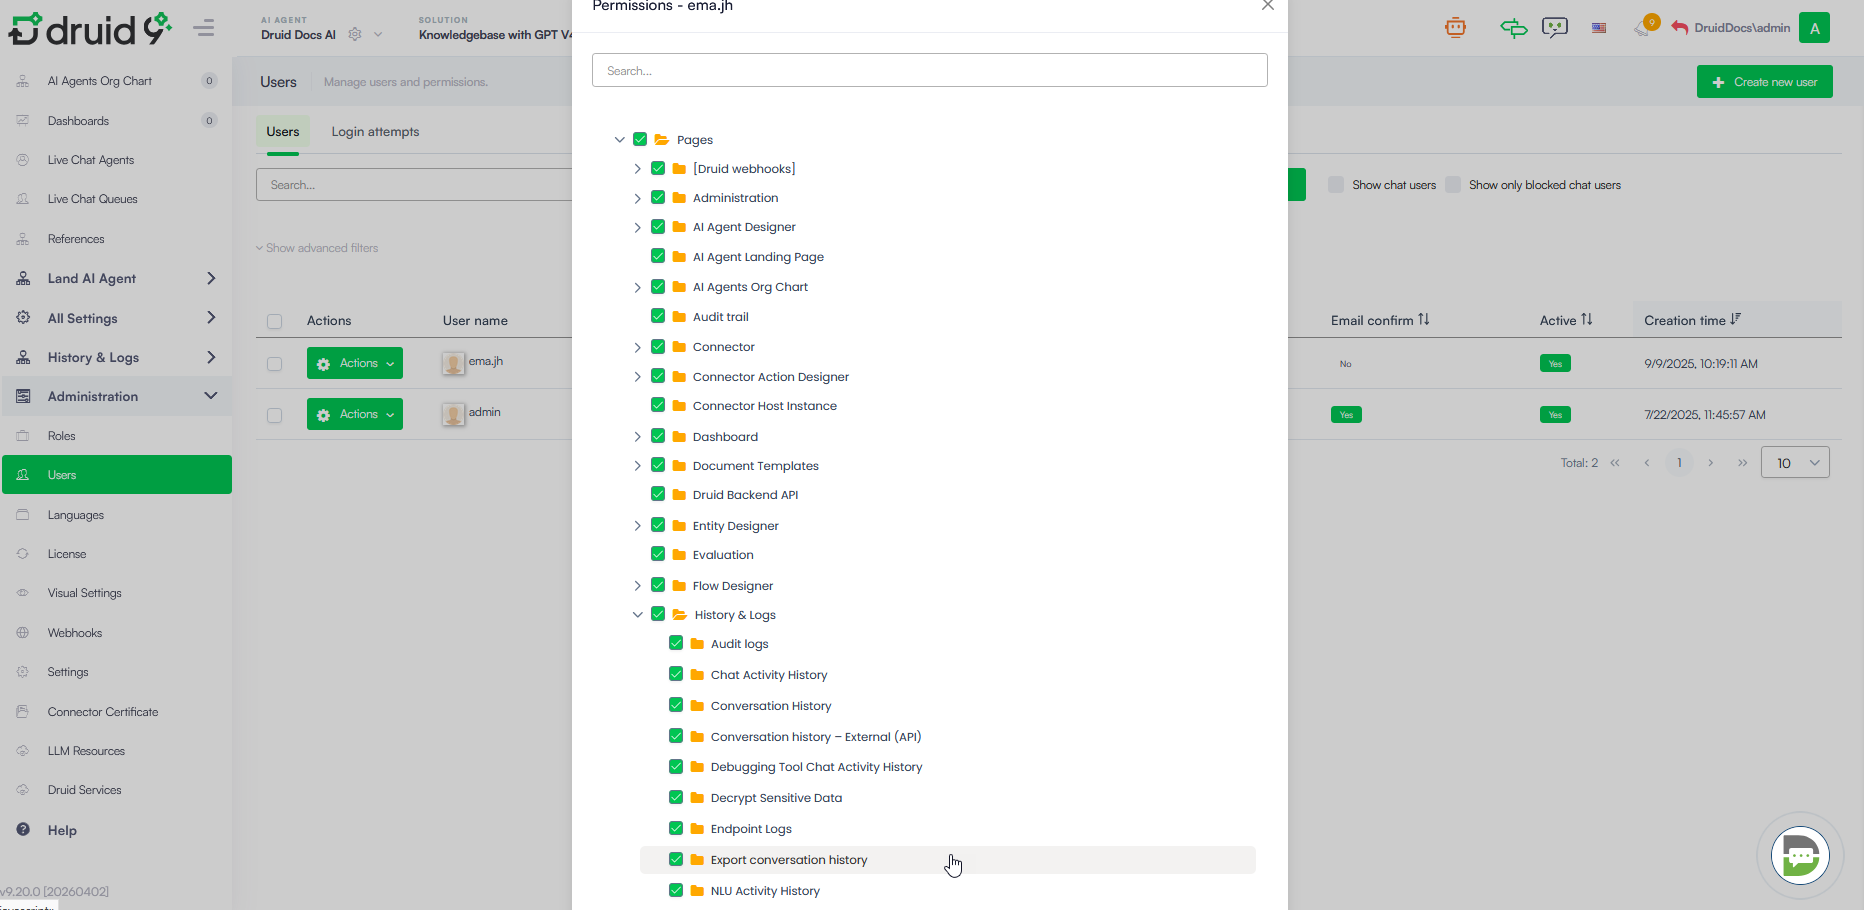1864x910 pixels.
Task: Collapse the History & Logs tree node
Action: [x=637, y=615]
